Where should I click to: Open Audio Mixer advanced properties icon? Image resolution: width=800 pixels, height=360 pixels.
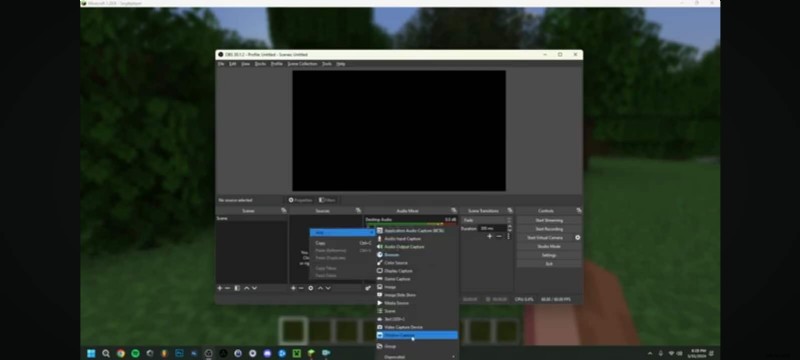[368, 288]
